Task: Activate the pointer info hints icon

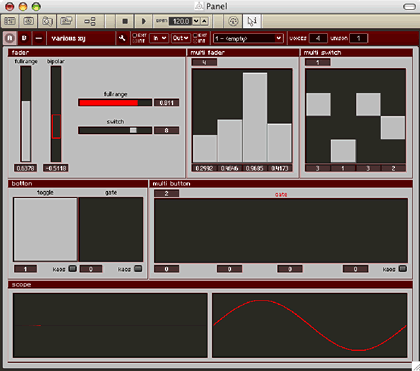Action: coord(252,21)
